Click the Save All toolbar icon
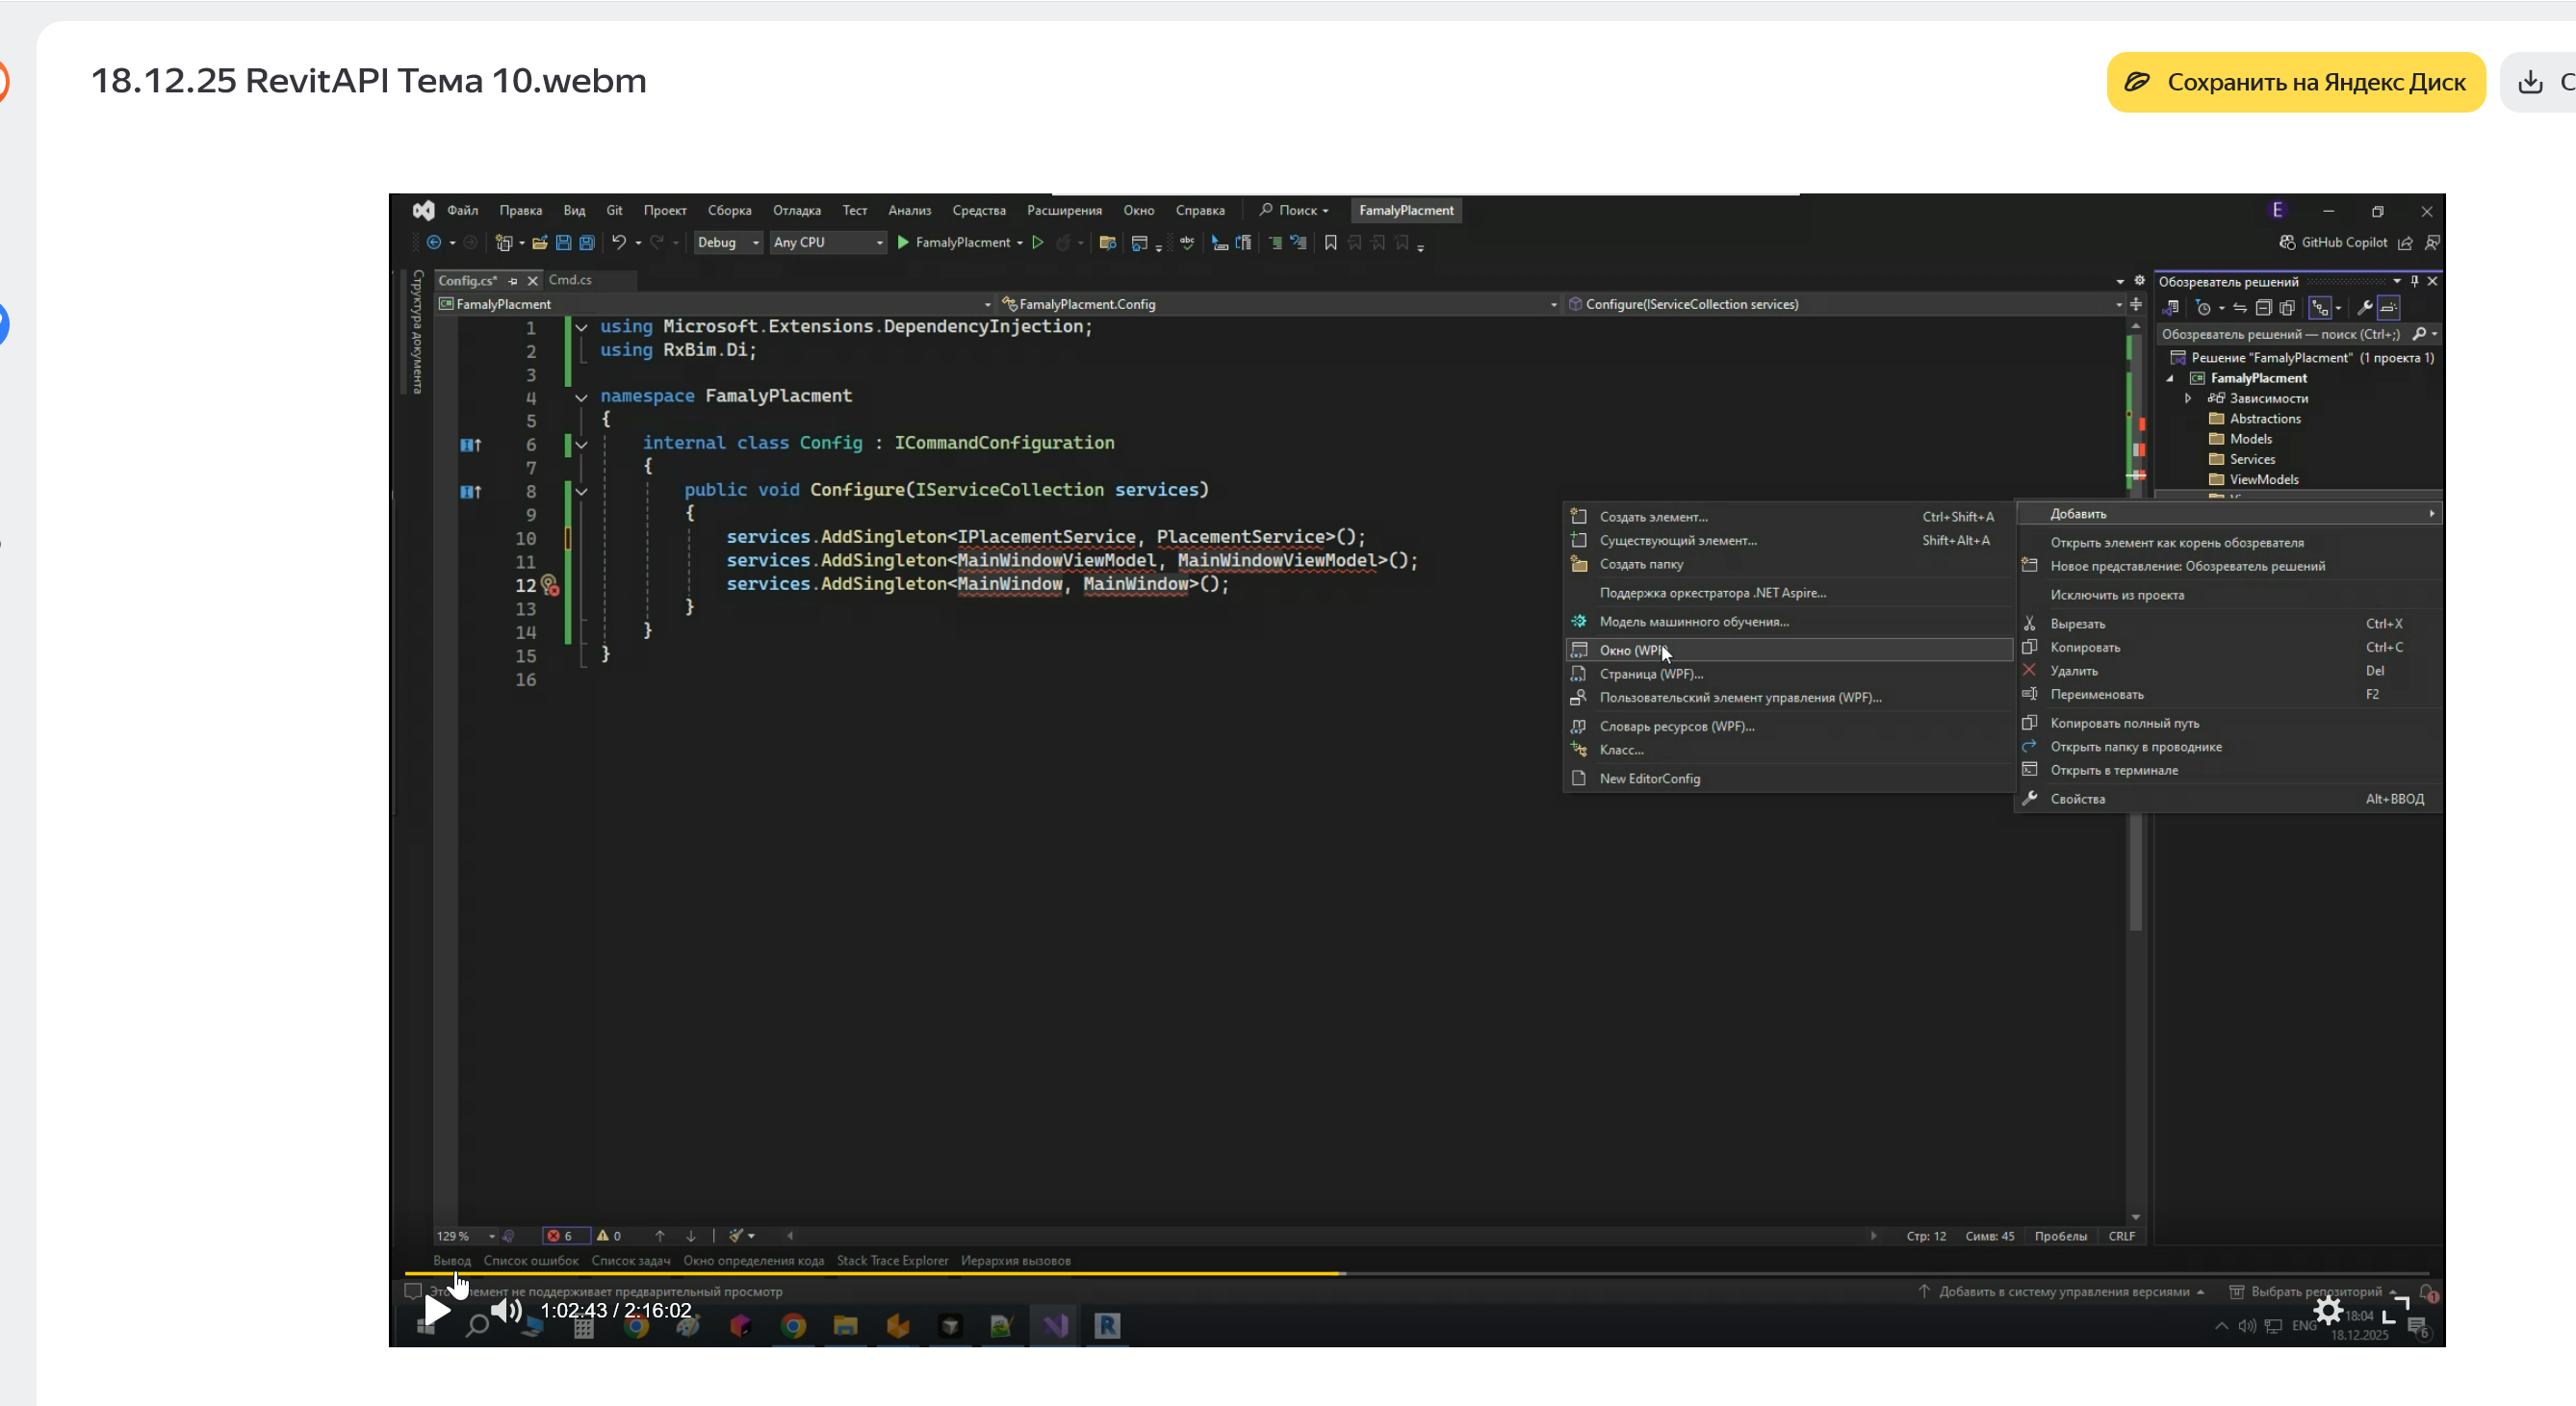 coord(587,243)
